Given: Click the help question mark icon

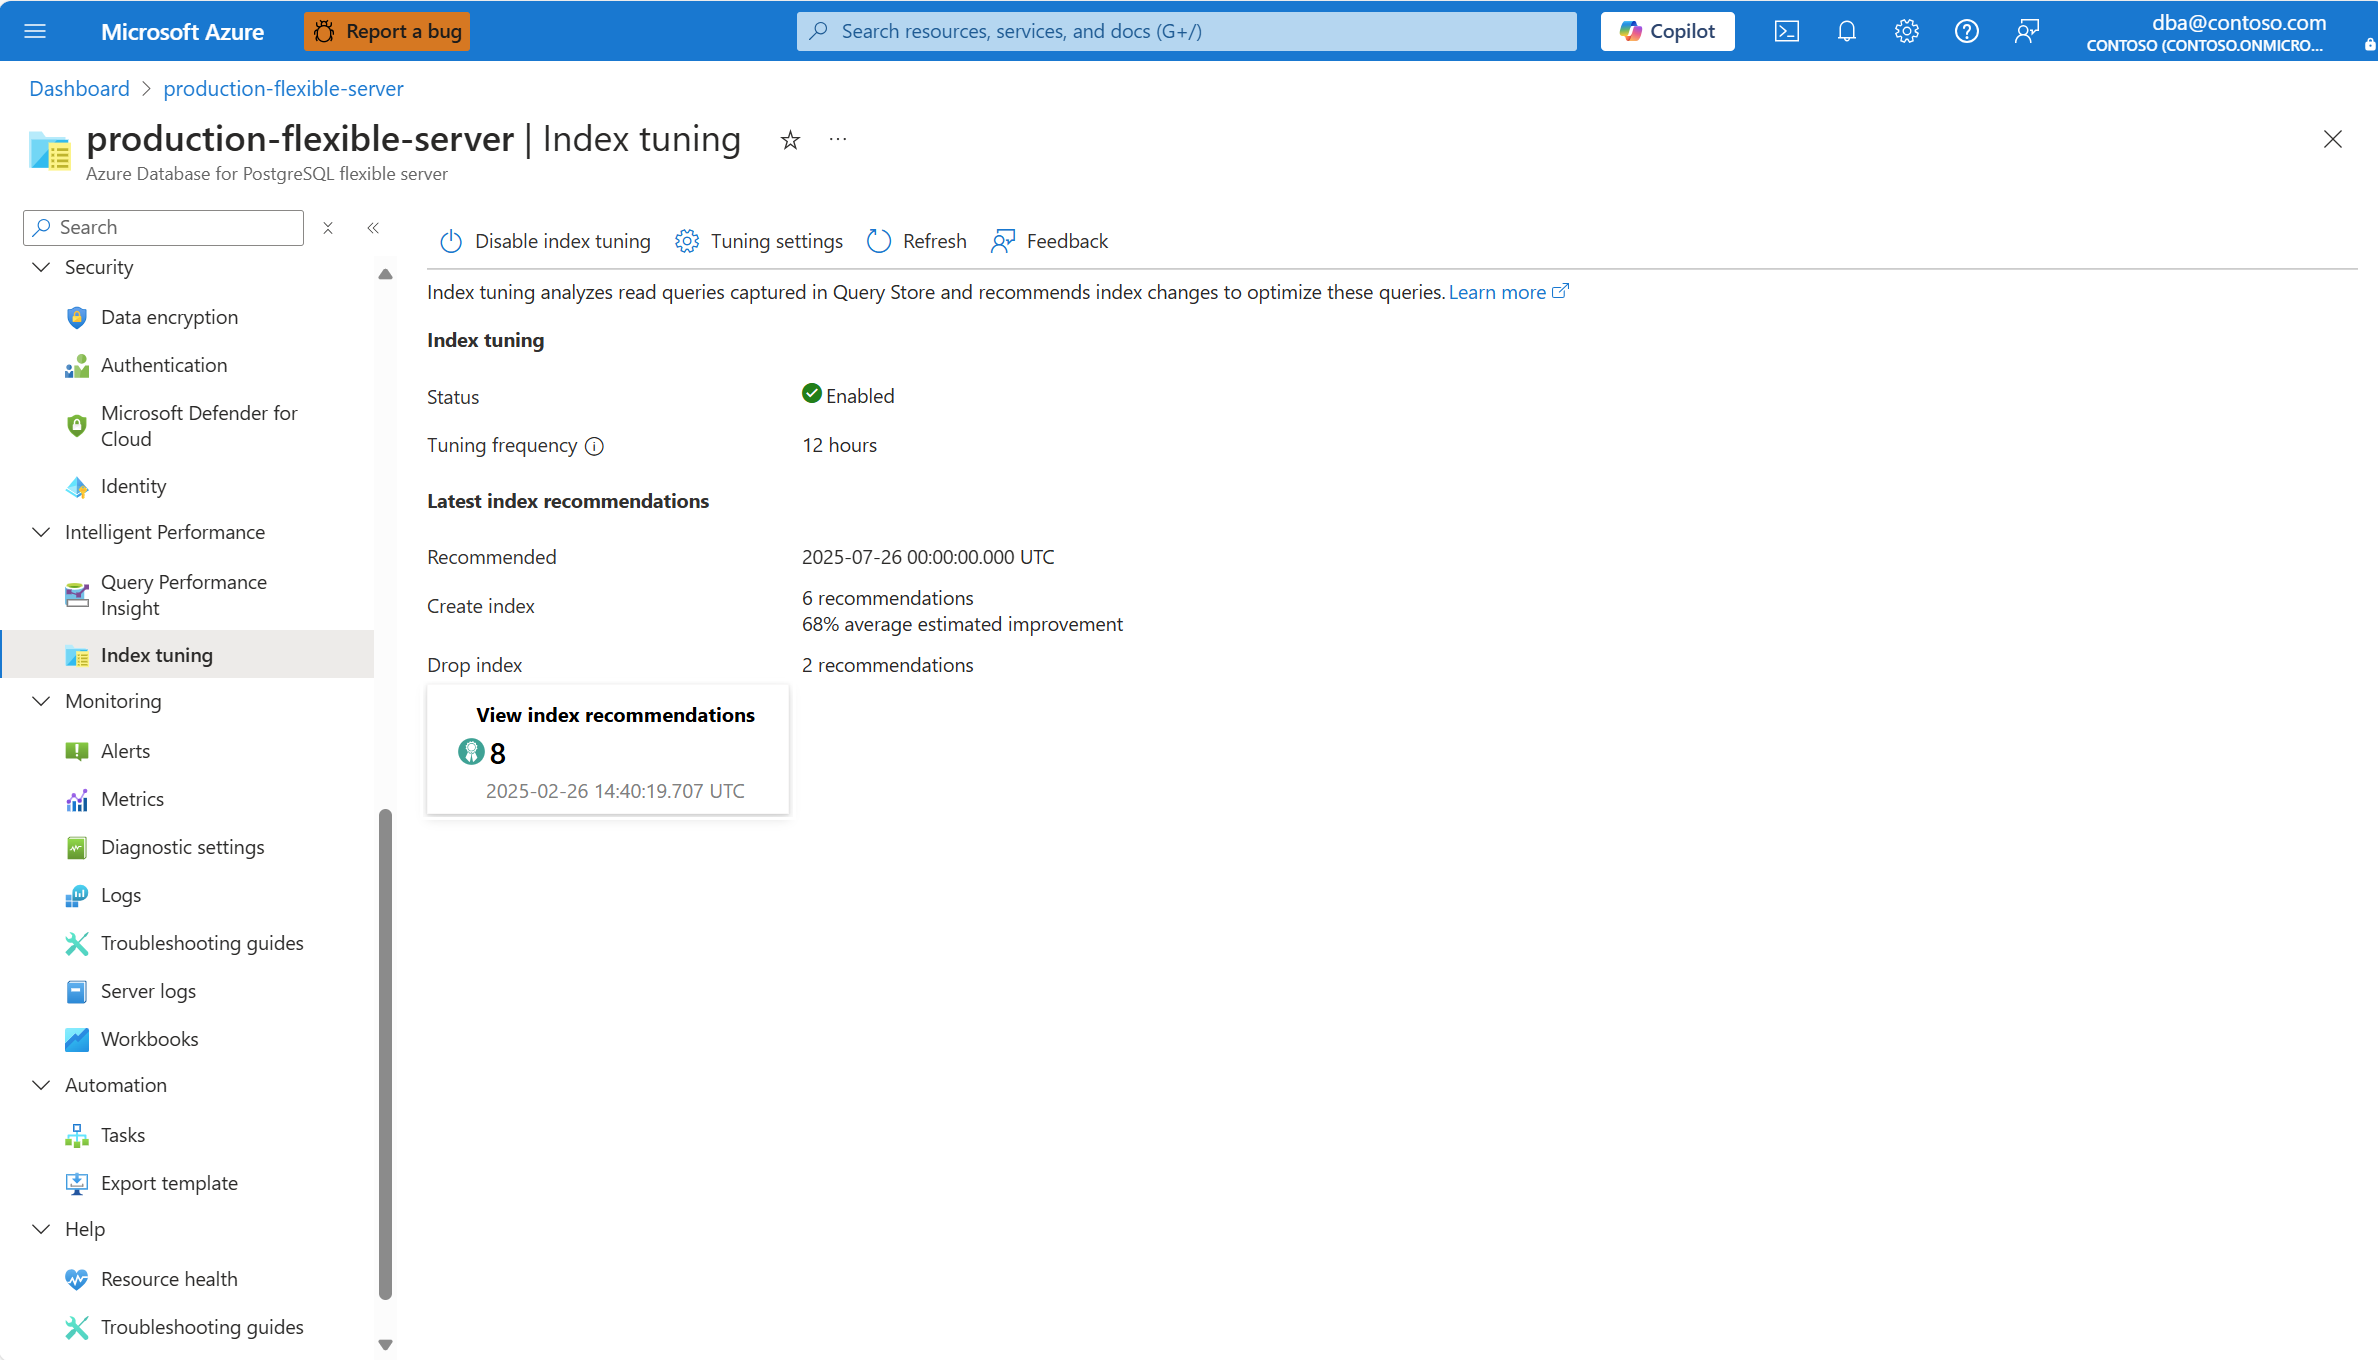Looking at the screenshot, I should [x=1966, y=31].
